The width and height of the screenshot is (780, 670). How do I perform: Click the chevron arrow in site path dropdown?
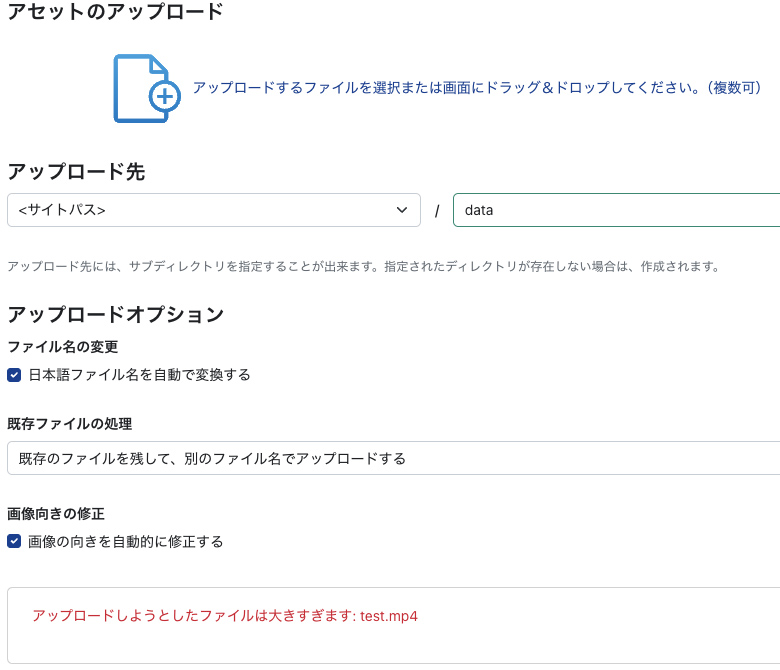click(401, 210)
